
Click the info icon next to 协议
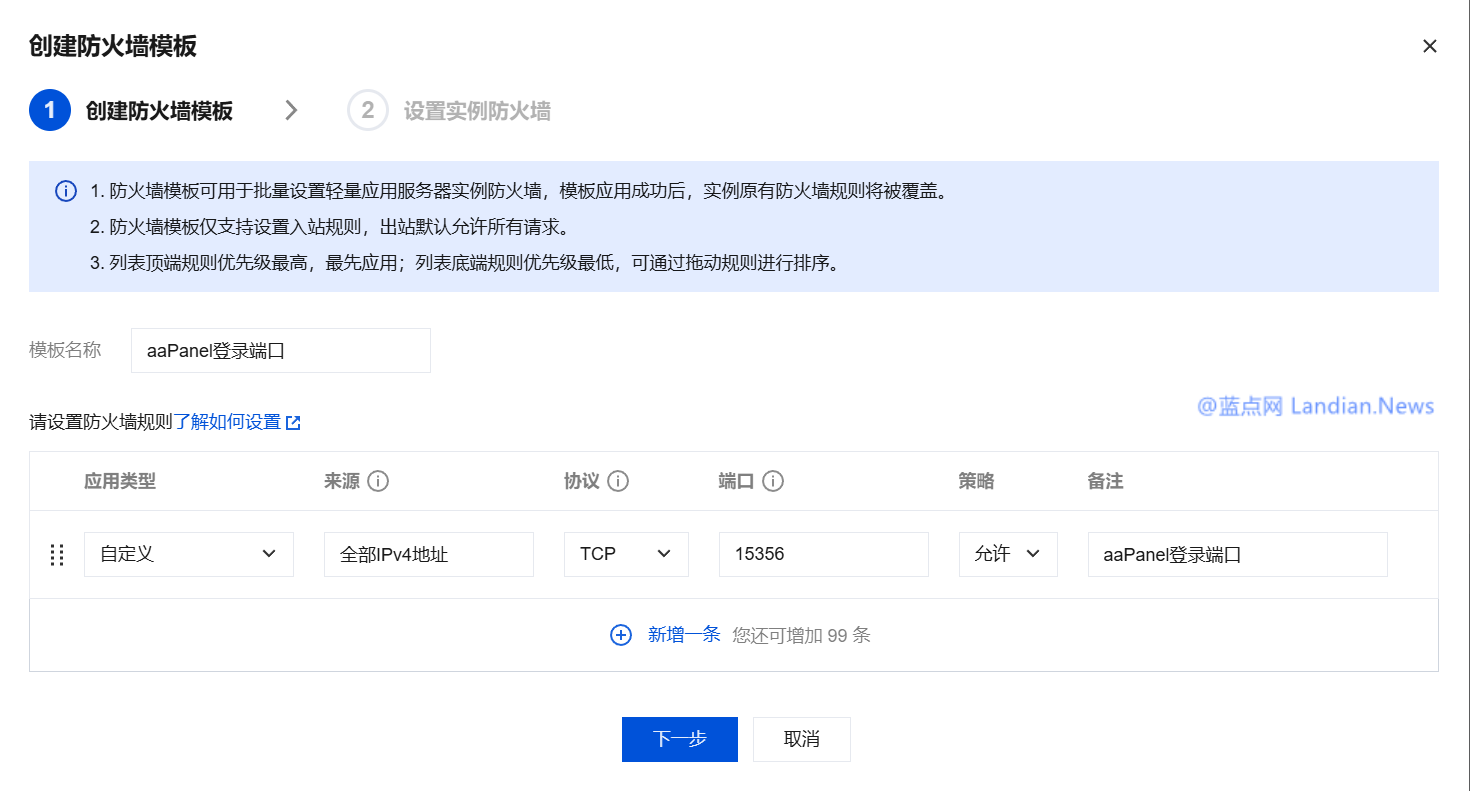point(618,481)
